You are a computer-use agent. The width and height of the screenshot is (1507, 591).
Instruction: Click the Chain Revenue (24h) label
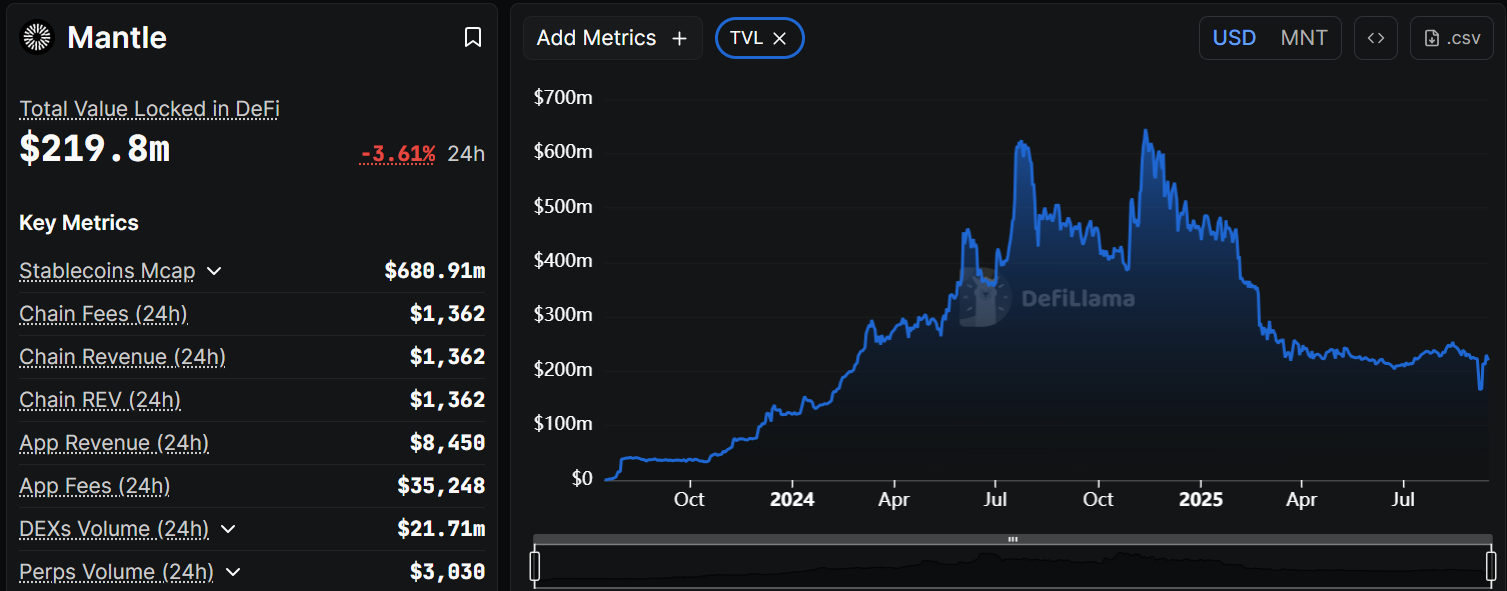[x=122, y=357]
